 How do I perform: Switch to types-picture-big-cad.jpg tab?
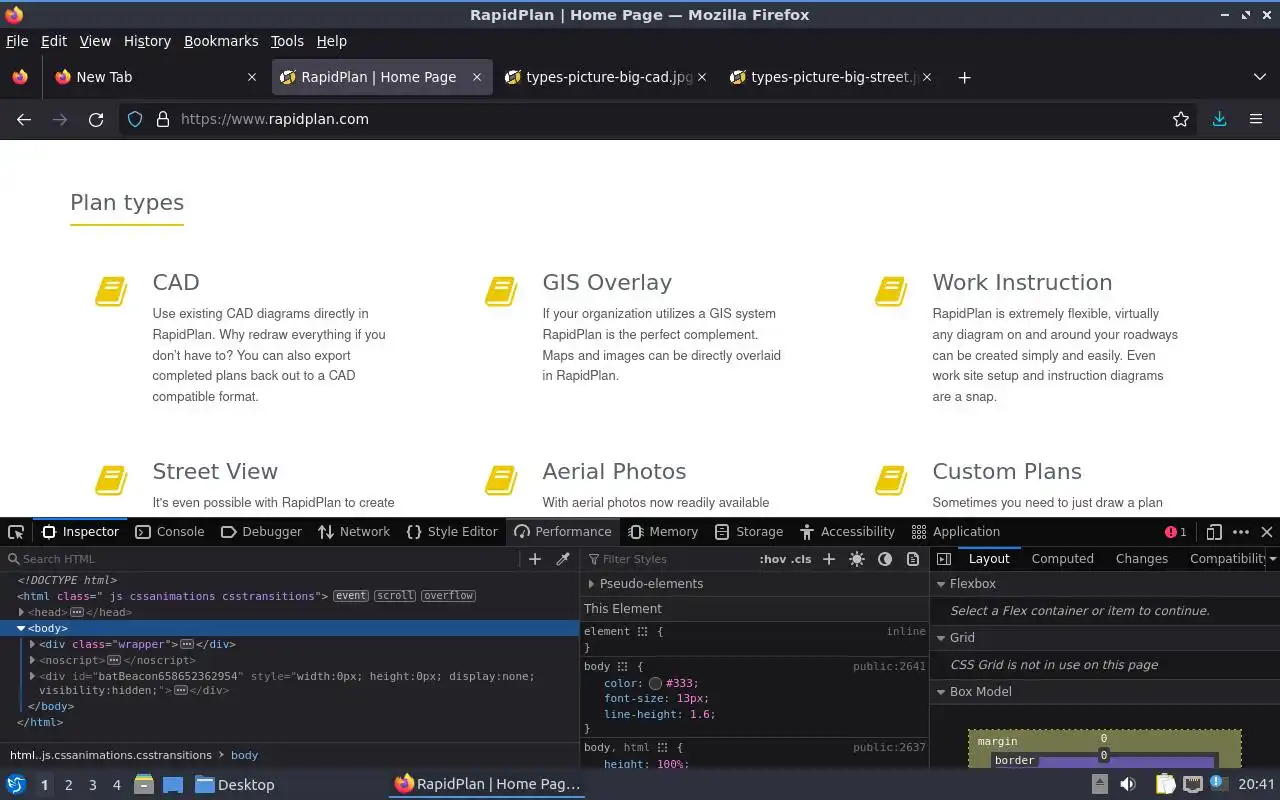607,77
